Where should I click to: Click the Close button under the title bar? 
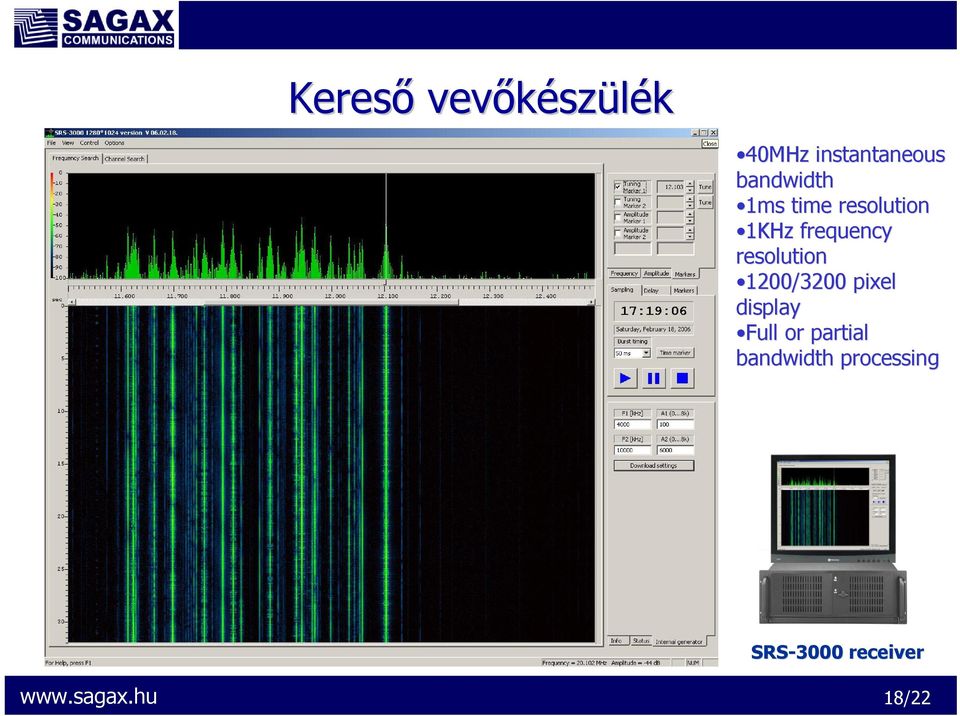click(709, 143)
